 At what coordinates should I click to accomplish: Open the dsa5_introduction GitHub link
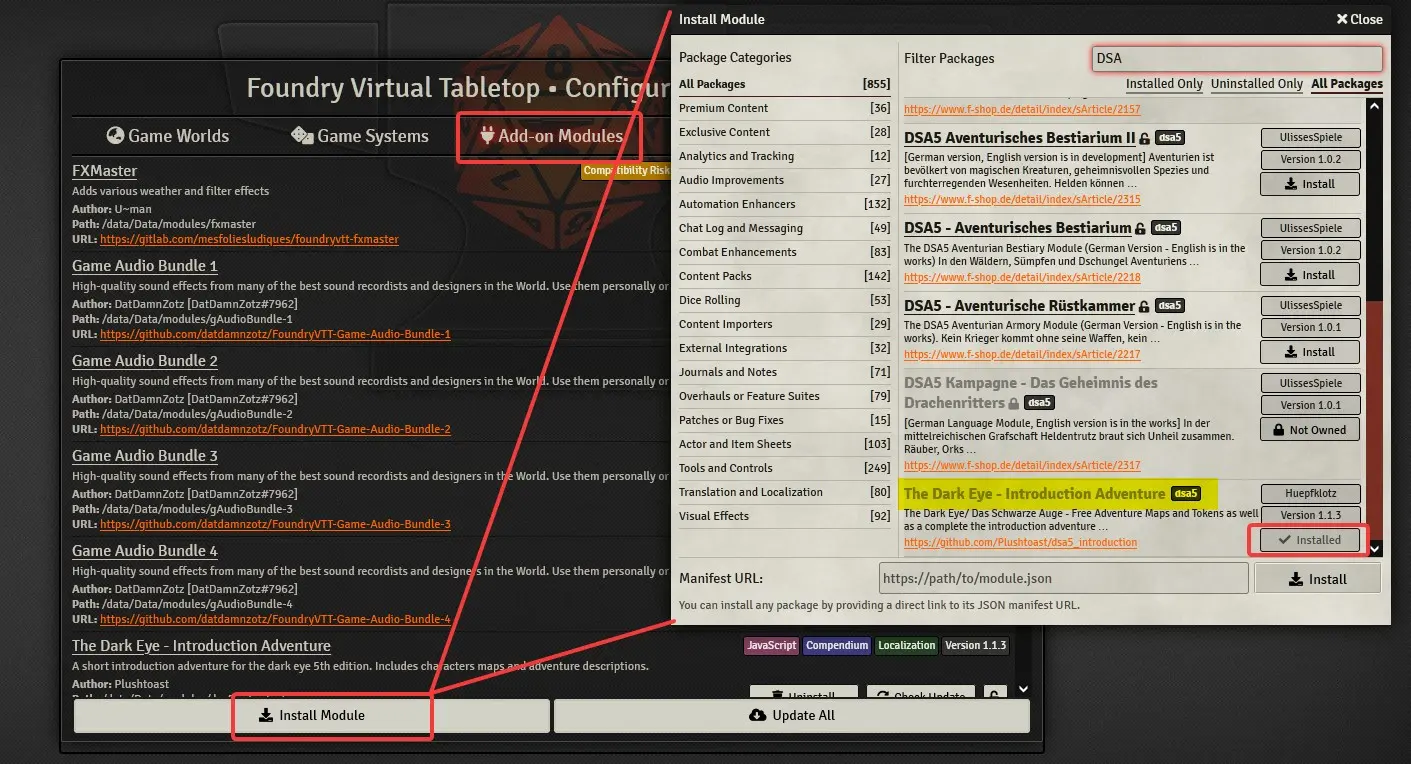click(1020, 542)
